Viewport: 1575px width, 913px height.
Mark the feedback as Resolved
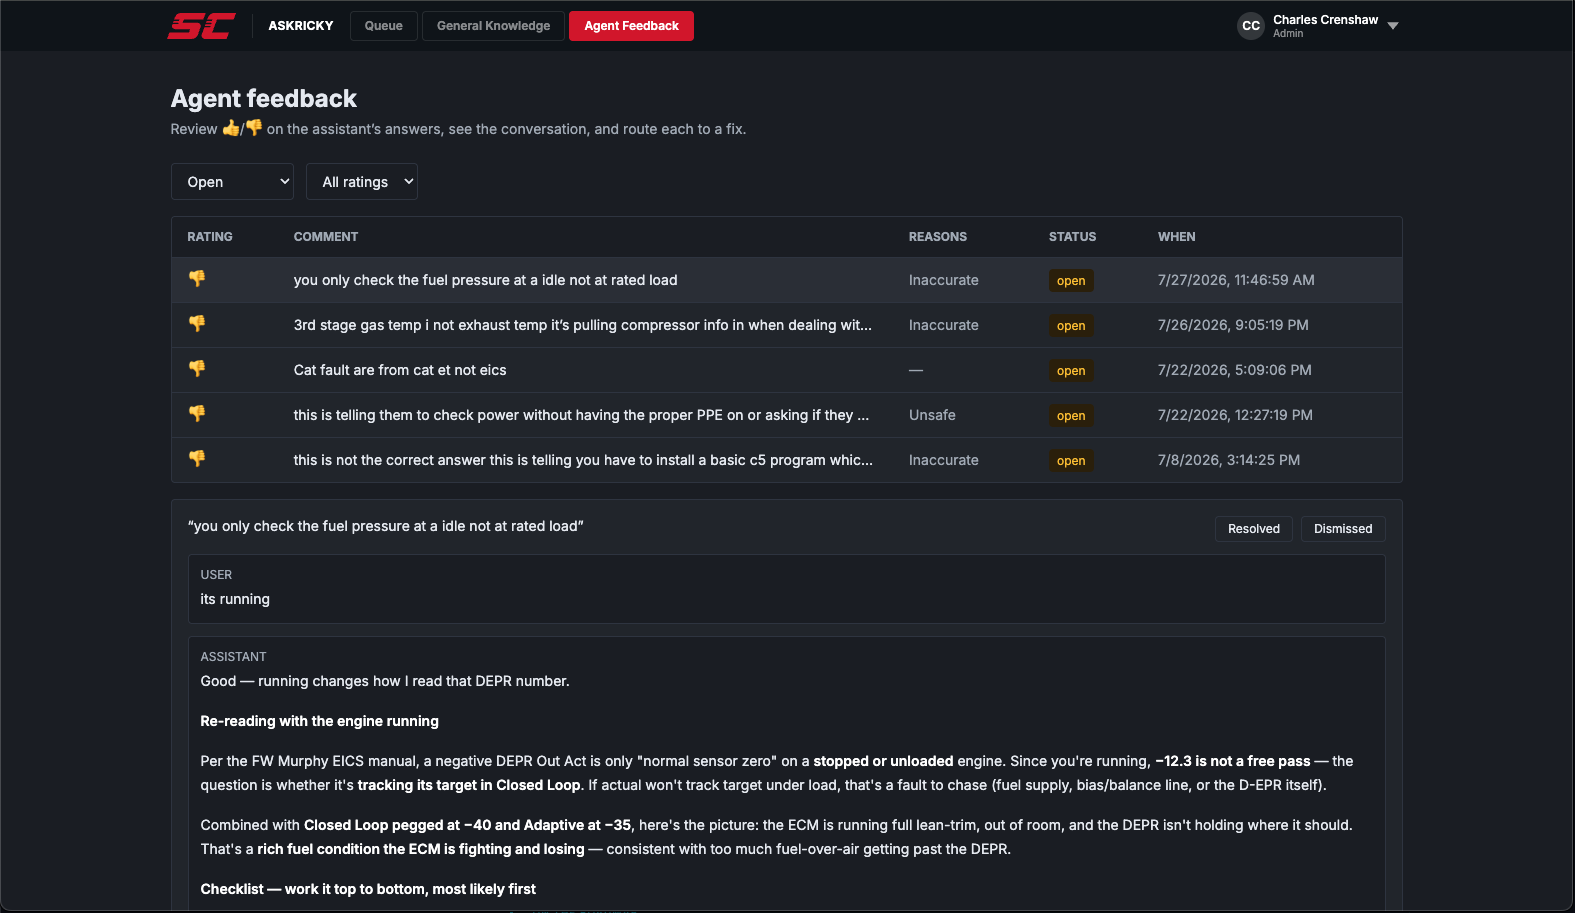[1254, 529]
